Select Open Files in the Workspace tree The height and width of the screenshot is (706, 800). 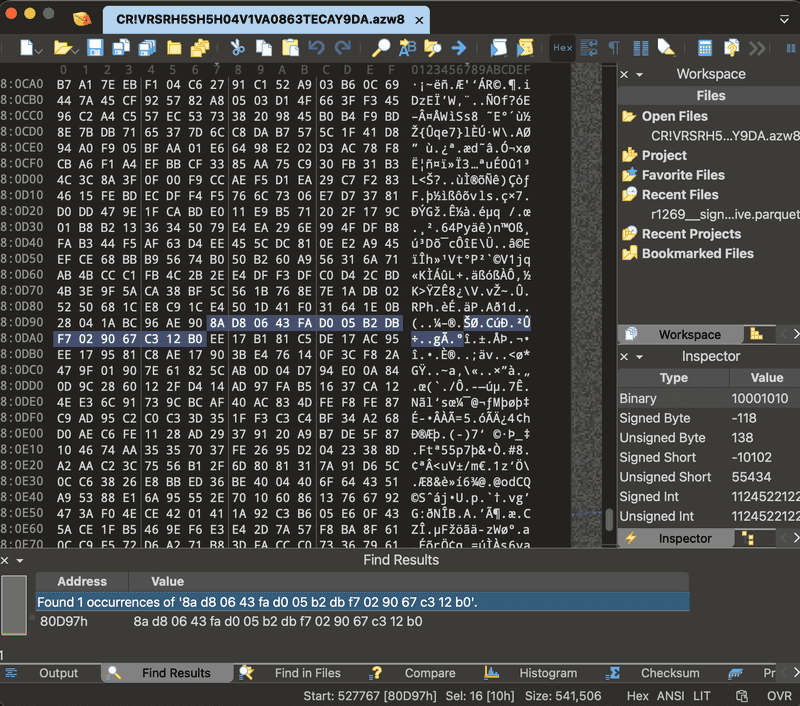[674, 116]
